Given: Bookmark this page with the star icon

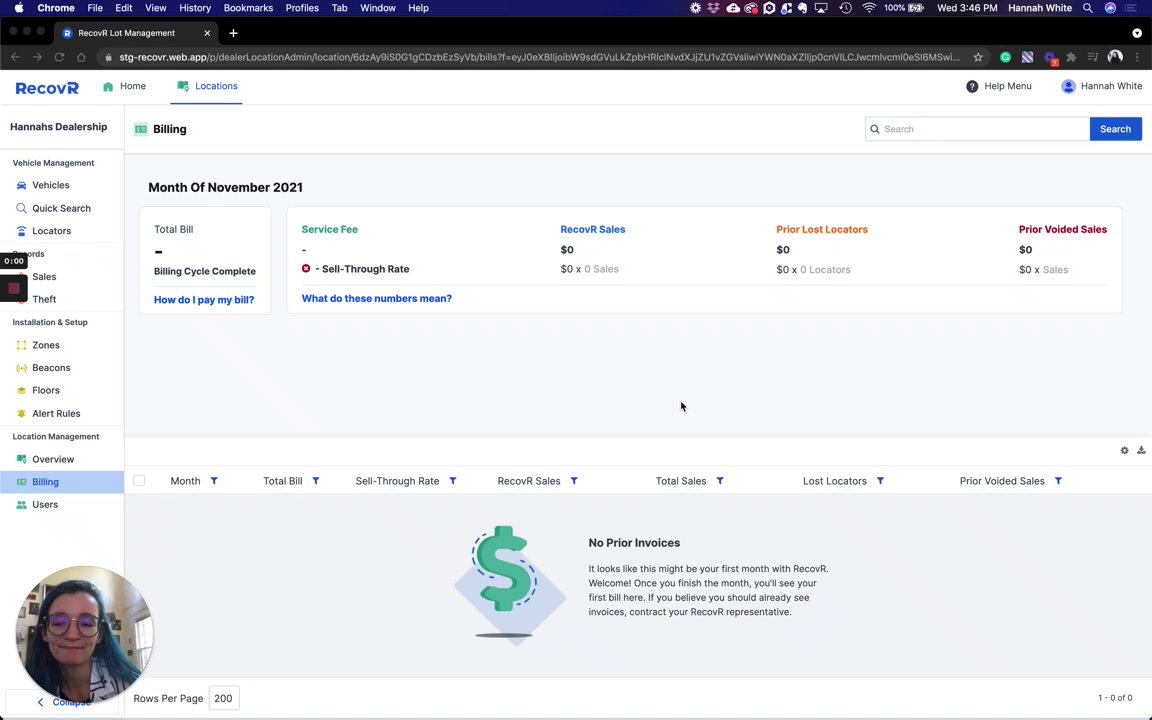Looking at the screenshot, I should 978,57.
